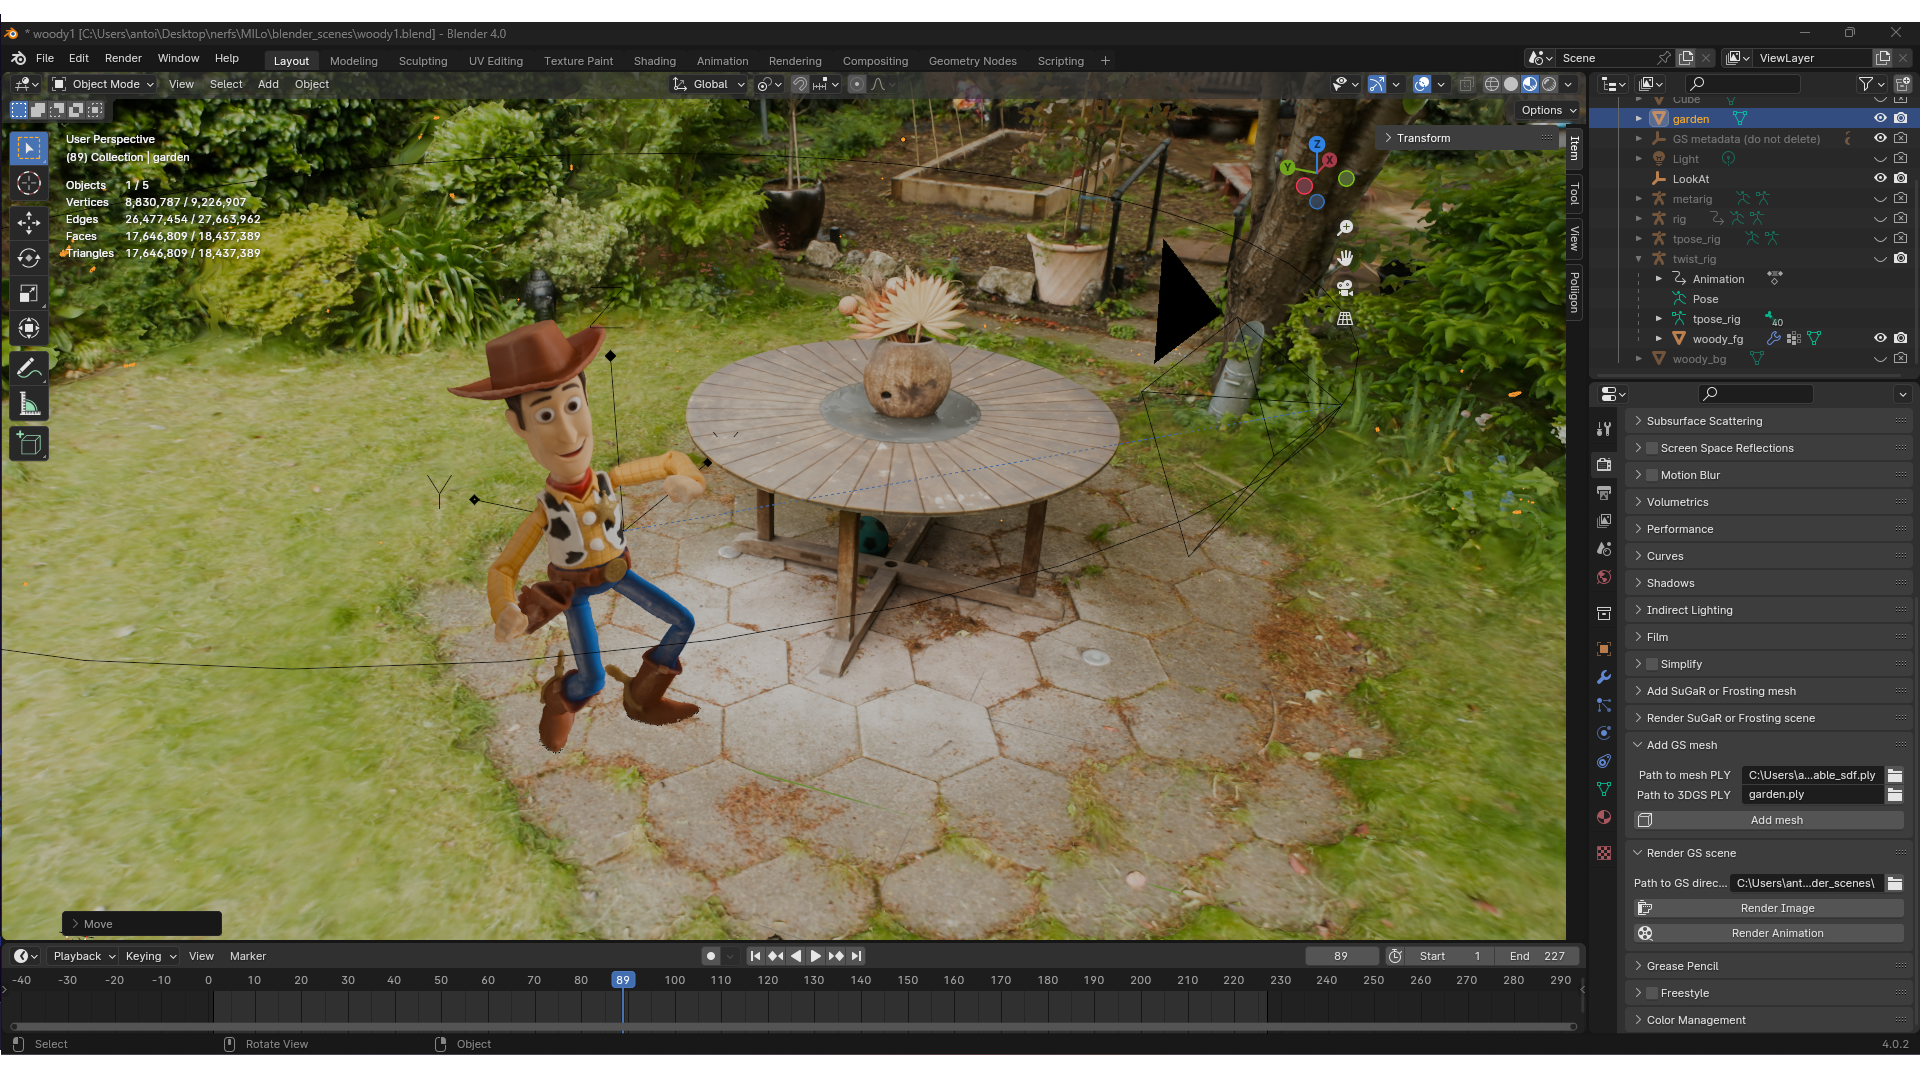Select the Annotate tool
Viewport: 1920px width, 1080px height.
pyautogui.click(x=29, y=369)
